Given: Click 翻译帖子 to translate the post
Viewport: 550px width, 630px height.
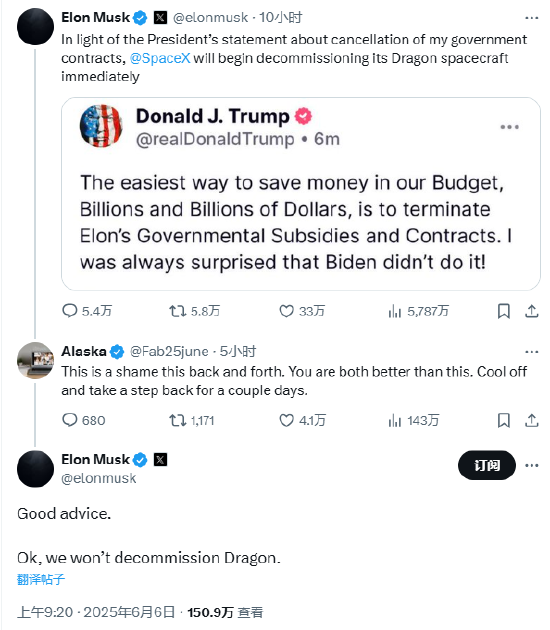Looking at the screenshot, I should coord(41,579).
